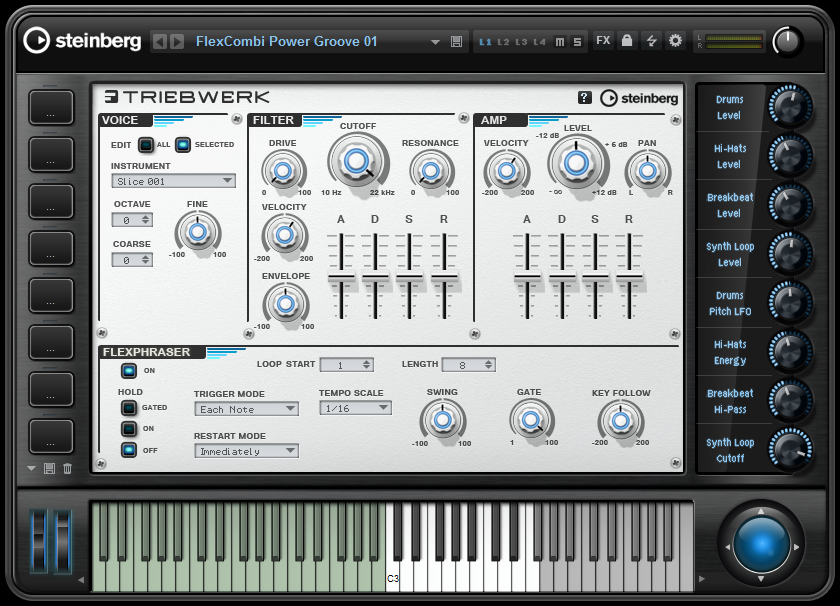Click the FlexPhraser Swing knob

tap(442, 420)
